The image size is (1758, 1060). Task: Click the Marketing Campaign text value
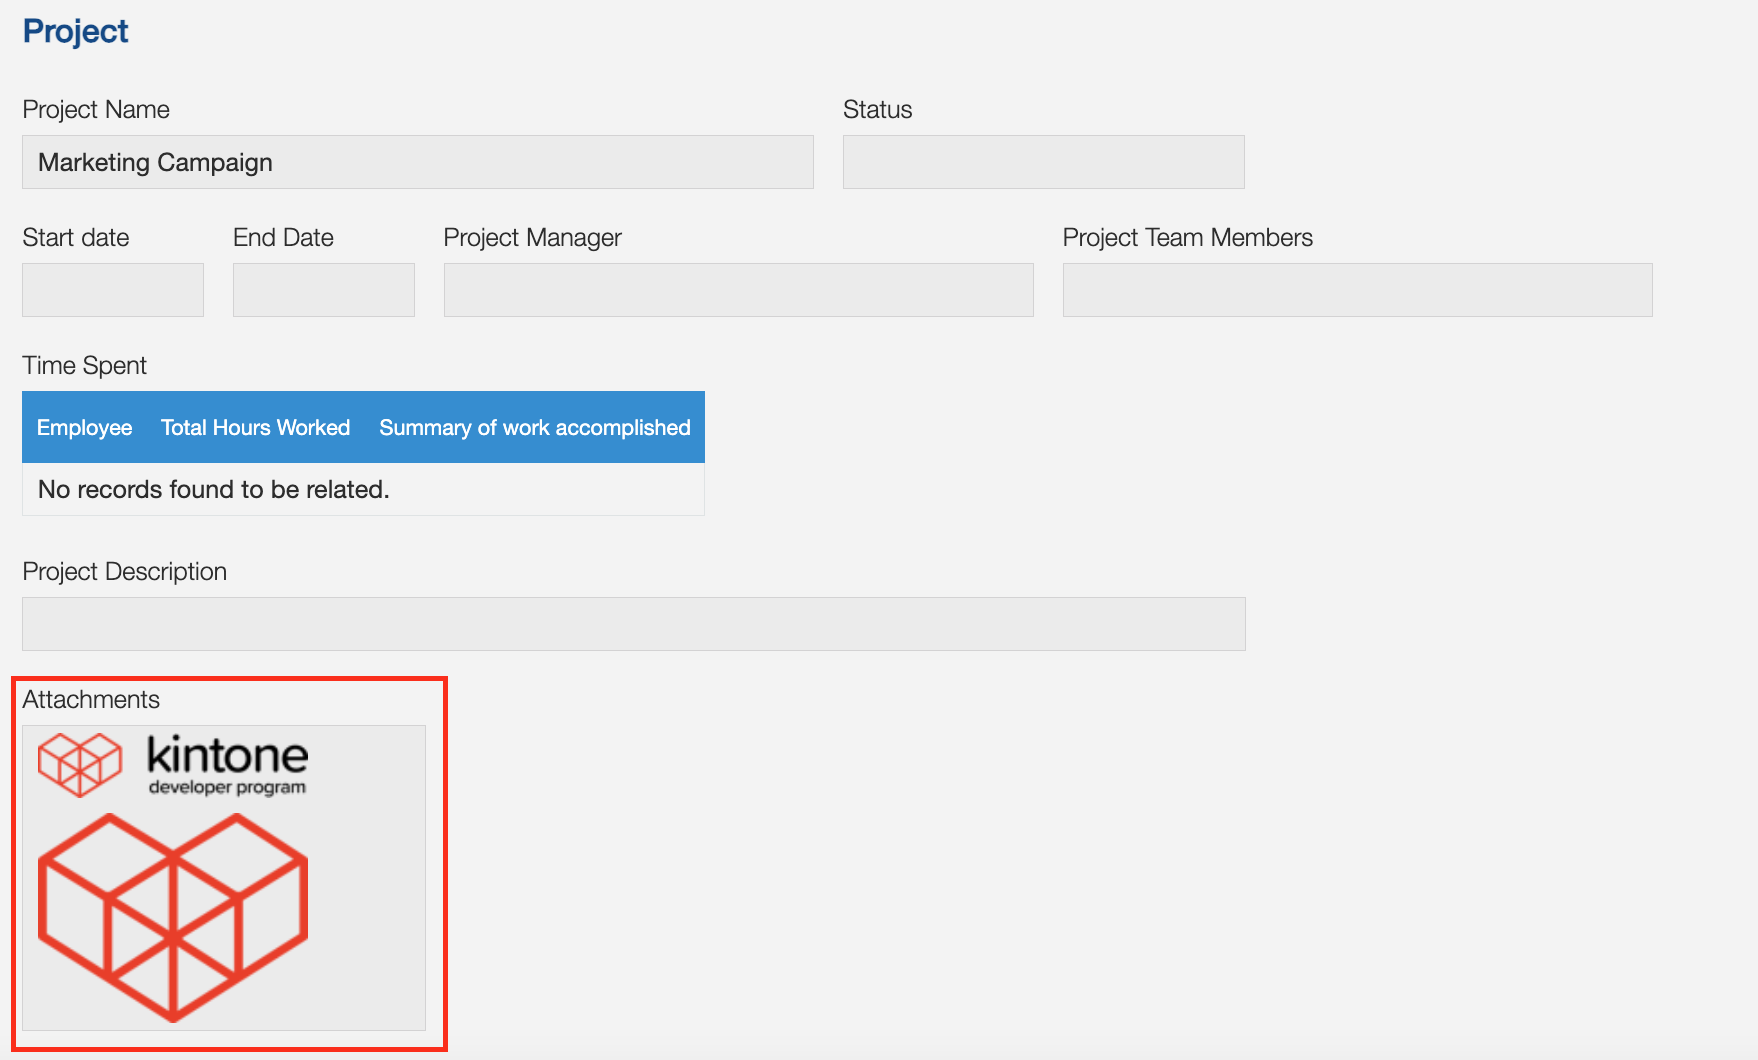click(155, 161)
